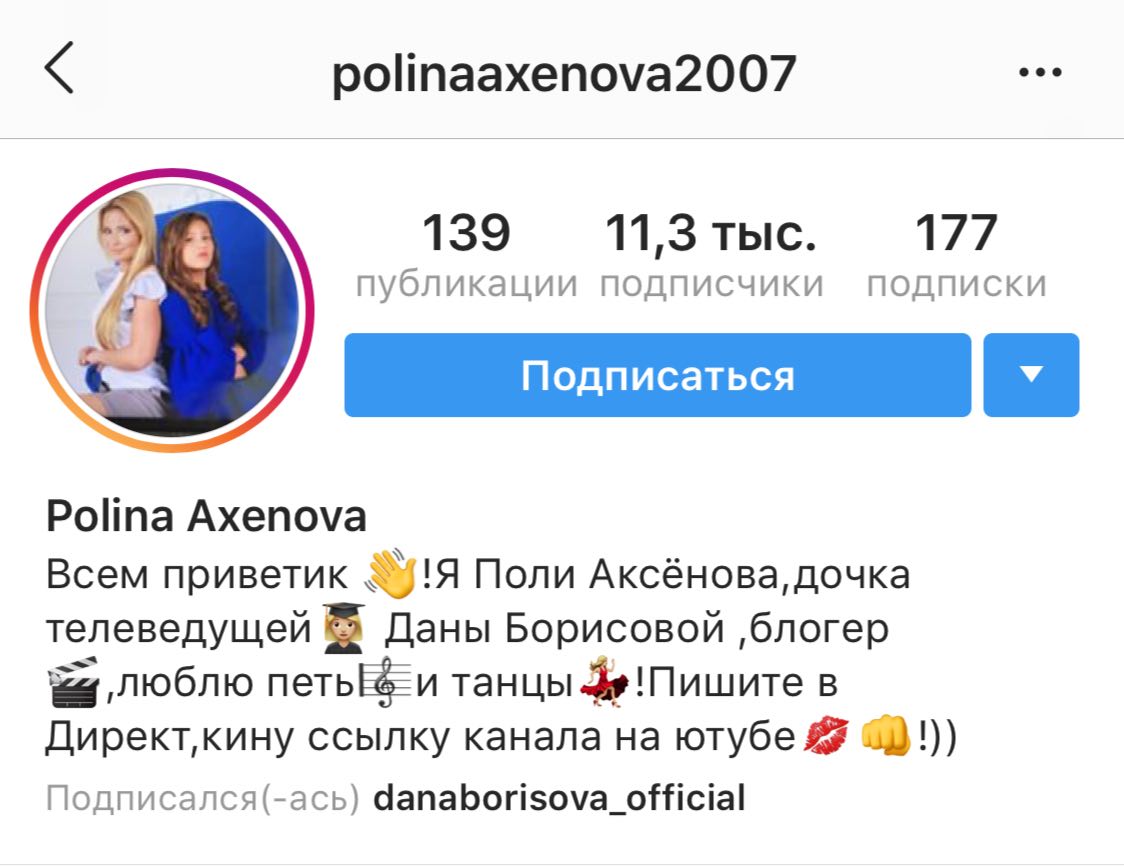This screenshot has height=866, width=1124.
Task: Open danaborisova_official mutual follower profile
Action: pyautogui.click(x=559, y=798)
